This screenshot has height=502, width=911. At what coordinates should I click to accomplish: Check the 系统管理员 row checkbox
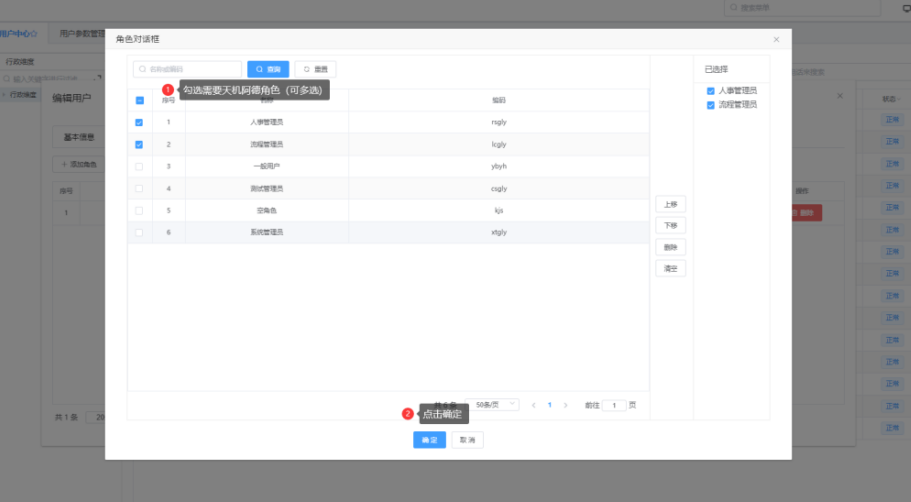[139, 232]
